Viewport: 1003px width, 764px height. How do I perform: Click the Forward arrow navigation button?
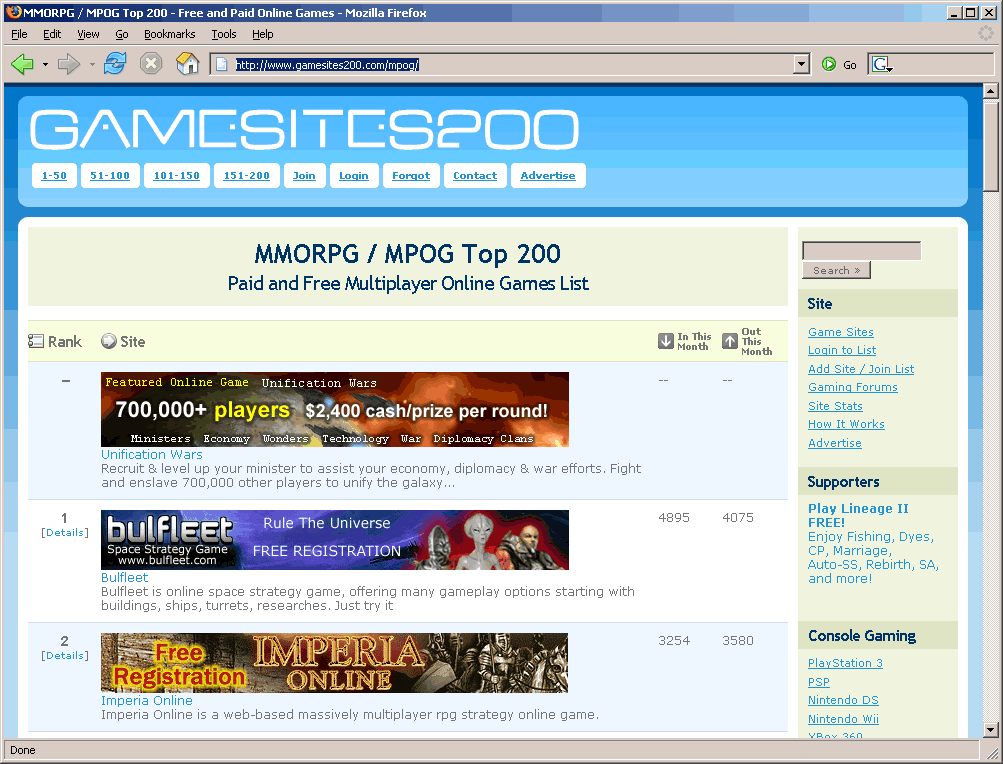coord(68,64)
